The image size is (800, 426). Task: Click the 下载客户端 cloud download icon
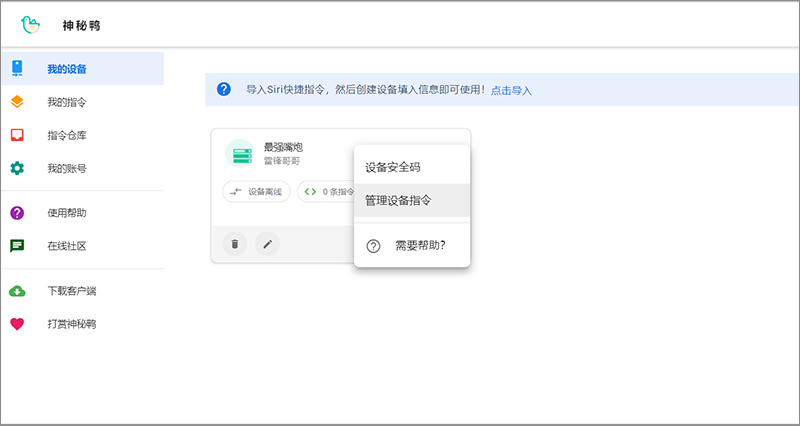click(17, 291)
